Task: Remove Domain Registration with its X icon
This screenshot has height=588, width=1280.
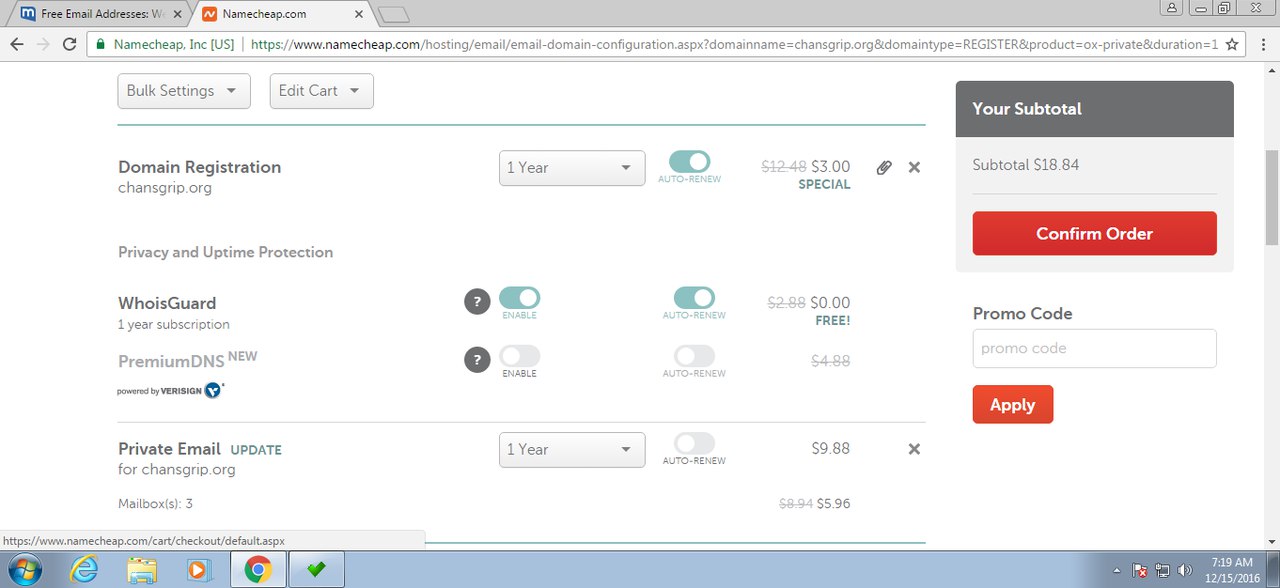Action: tap(914, 168)
